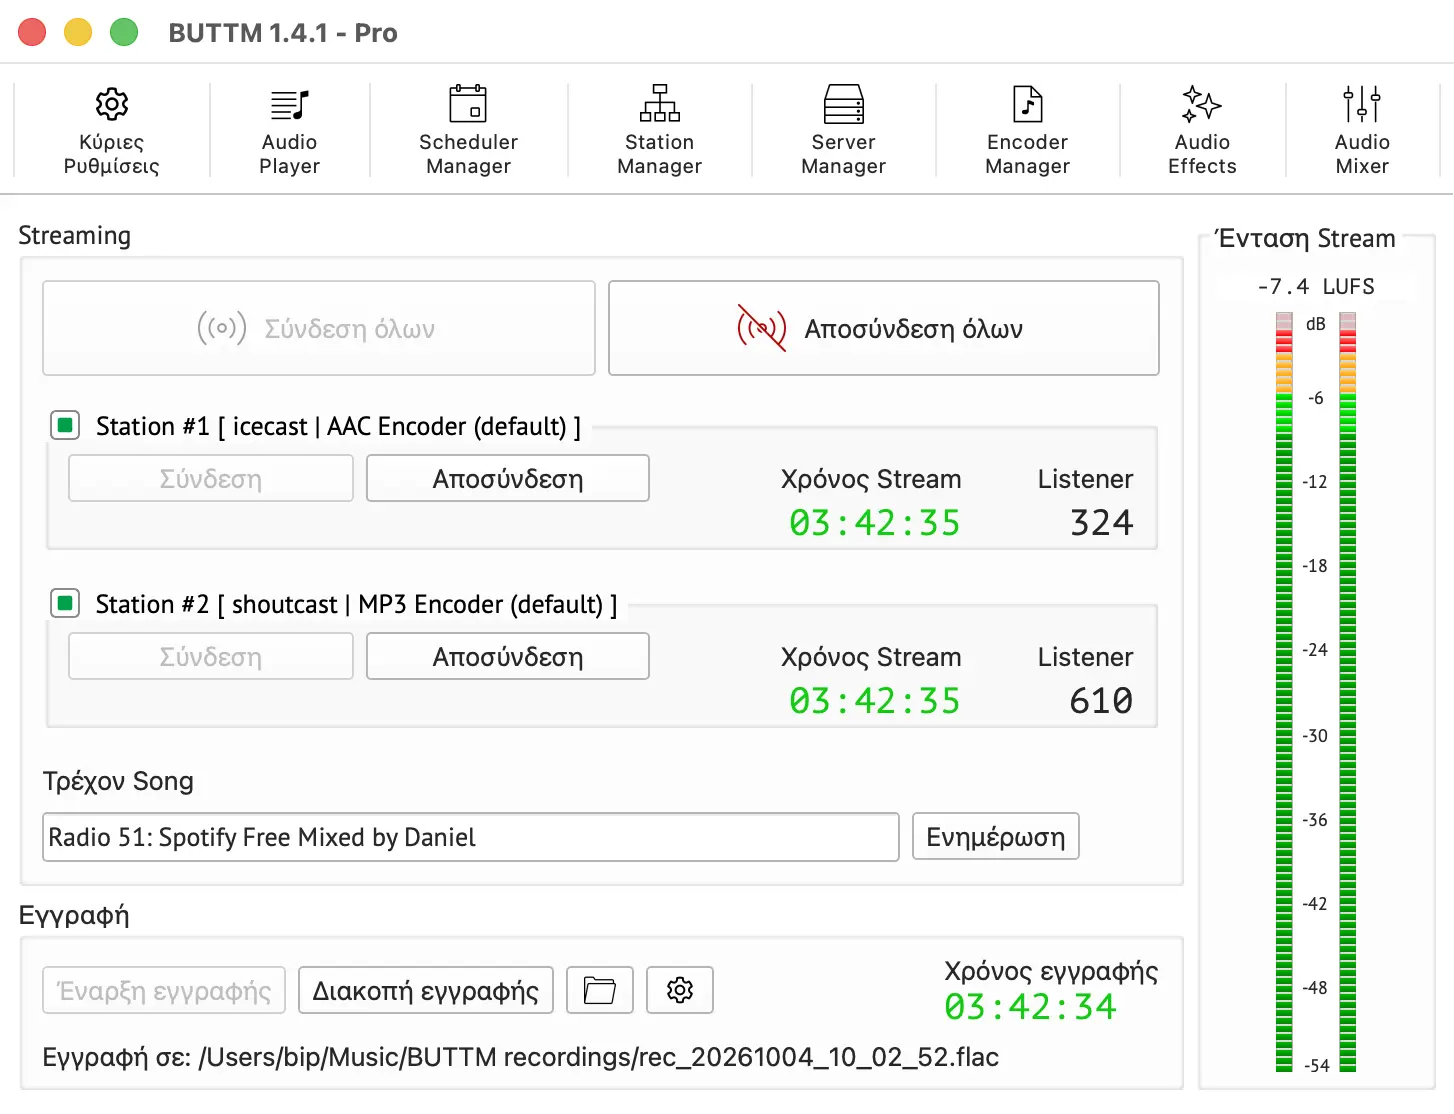Click the -7.4 LUFS loudness readout
Screen dimensions: 1454x1114
1316,287
